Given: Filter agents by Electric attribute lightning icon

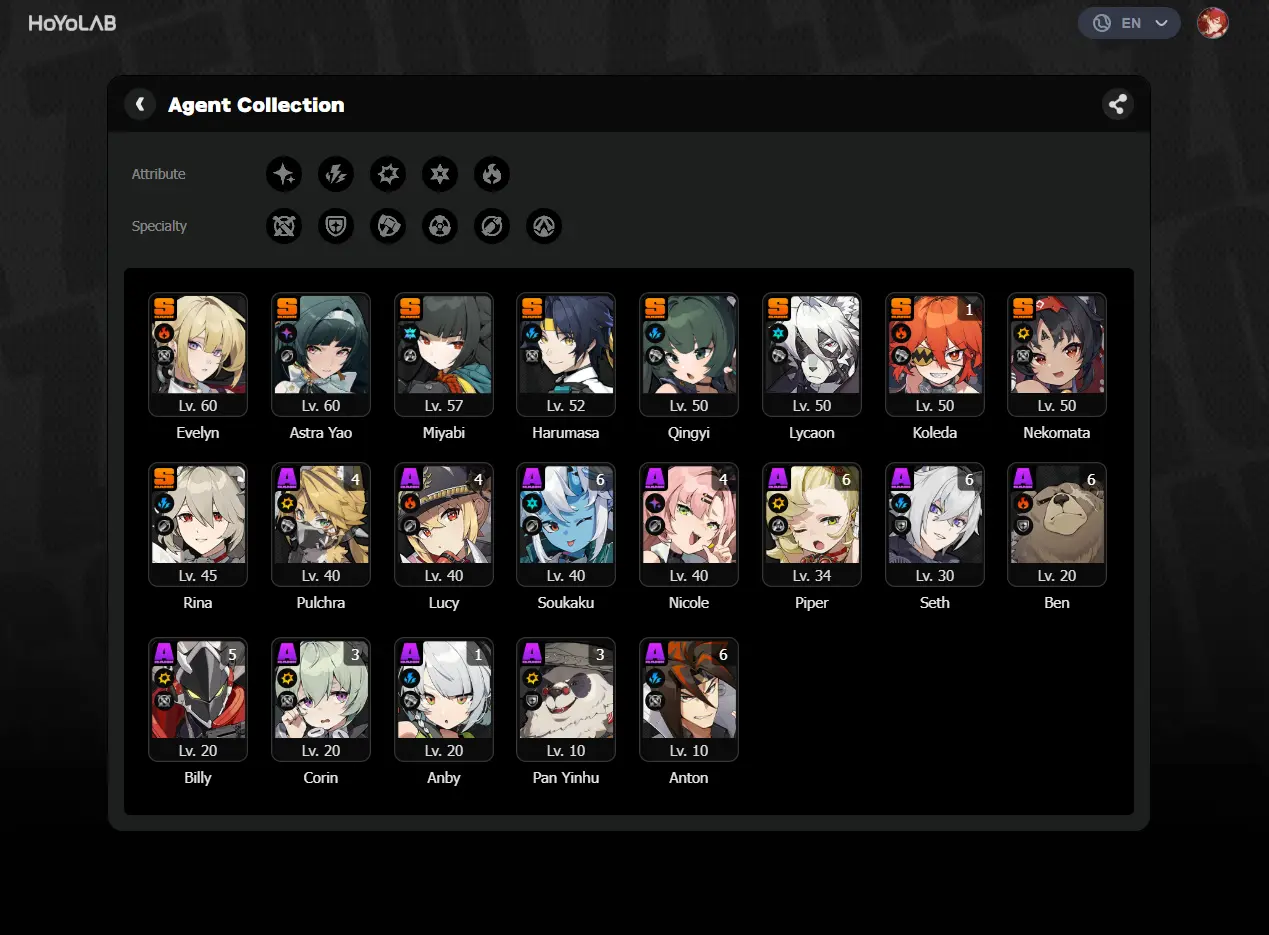Looking at the screenshot, I should [x=336, y=174].
